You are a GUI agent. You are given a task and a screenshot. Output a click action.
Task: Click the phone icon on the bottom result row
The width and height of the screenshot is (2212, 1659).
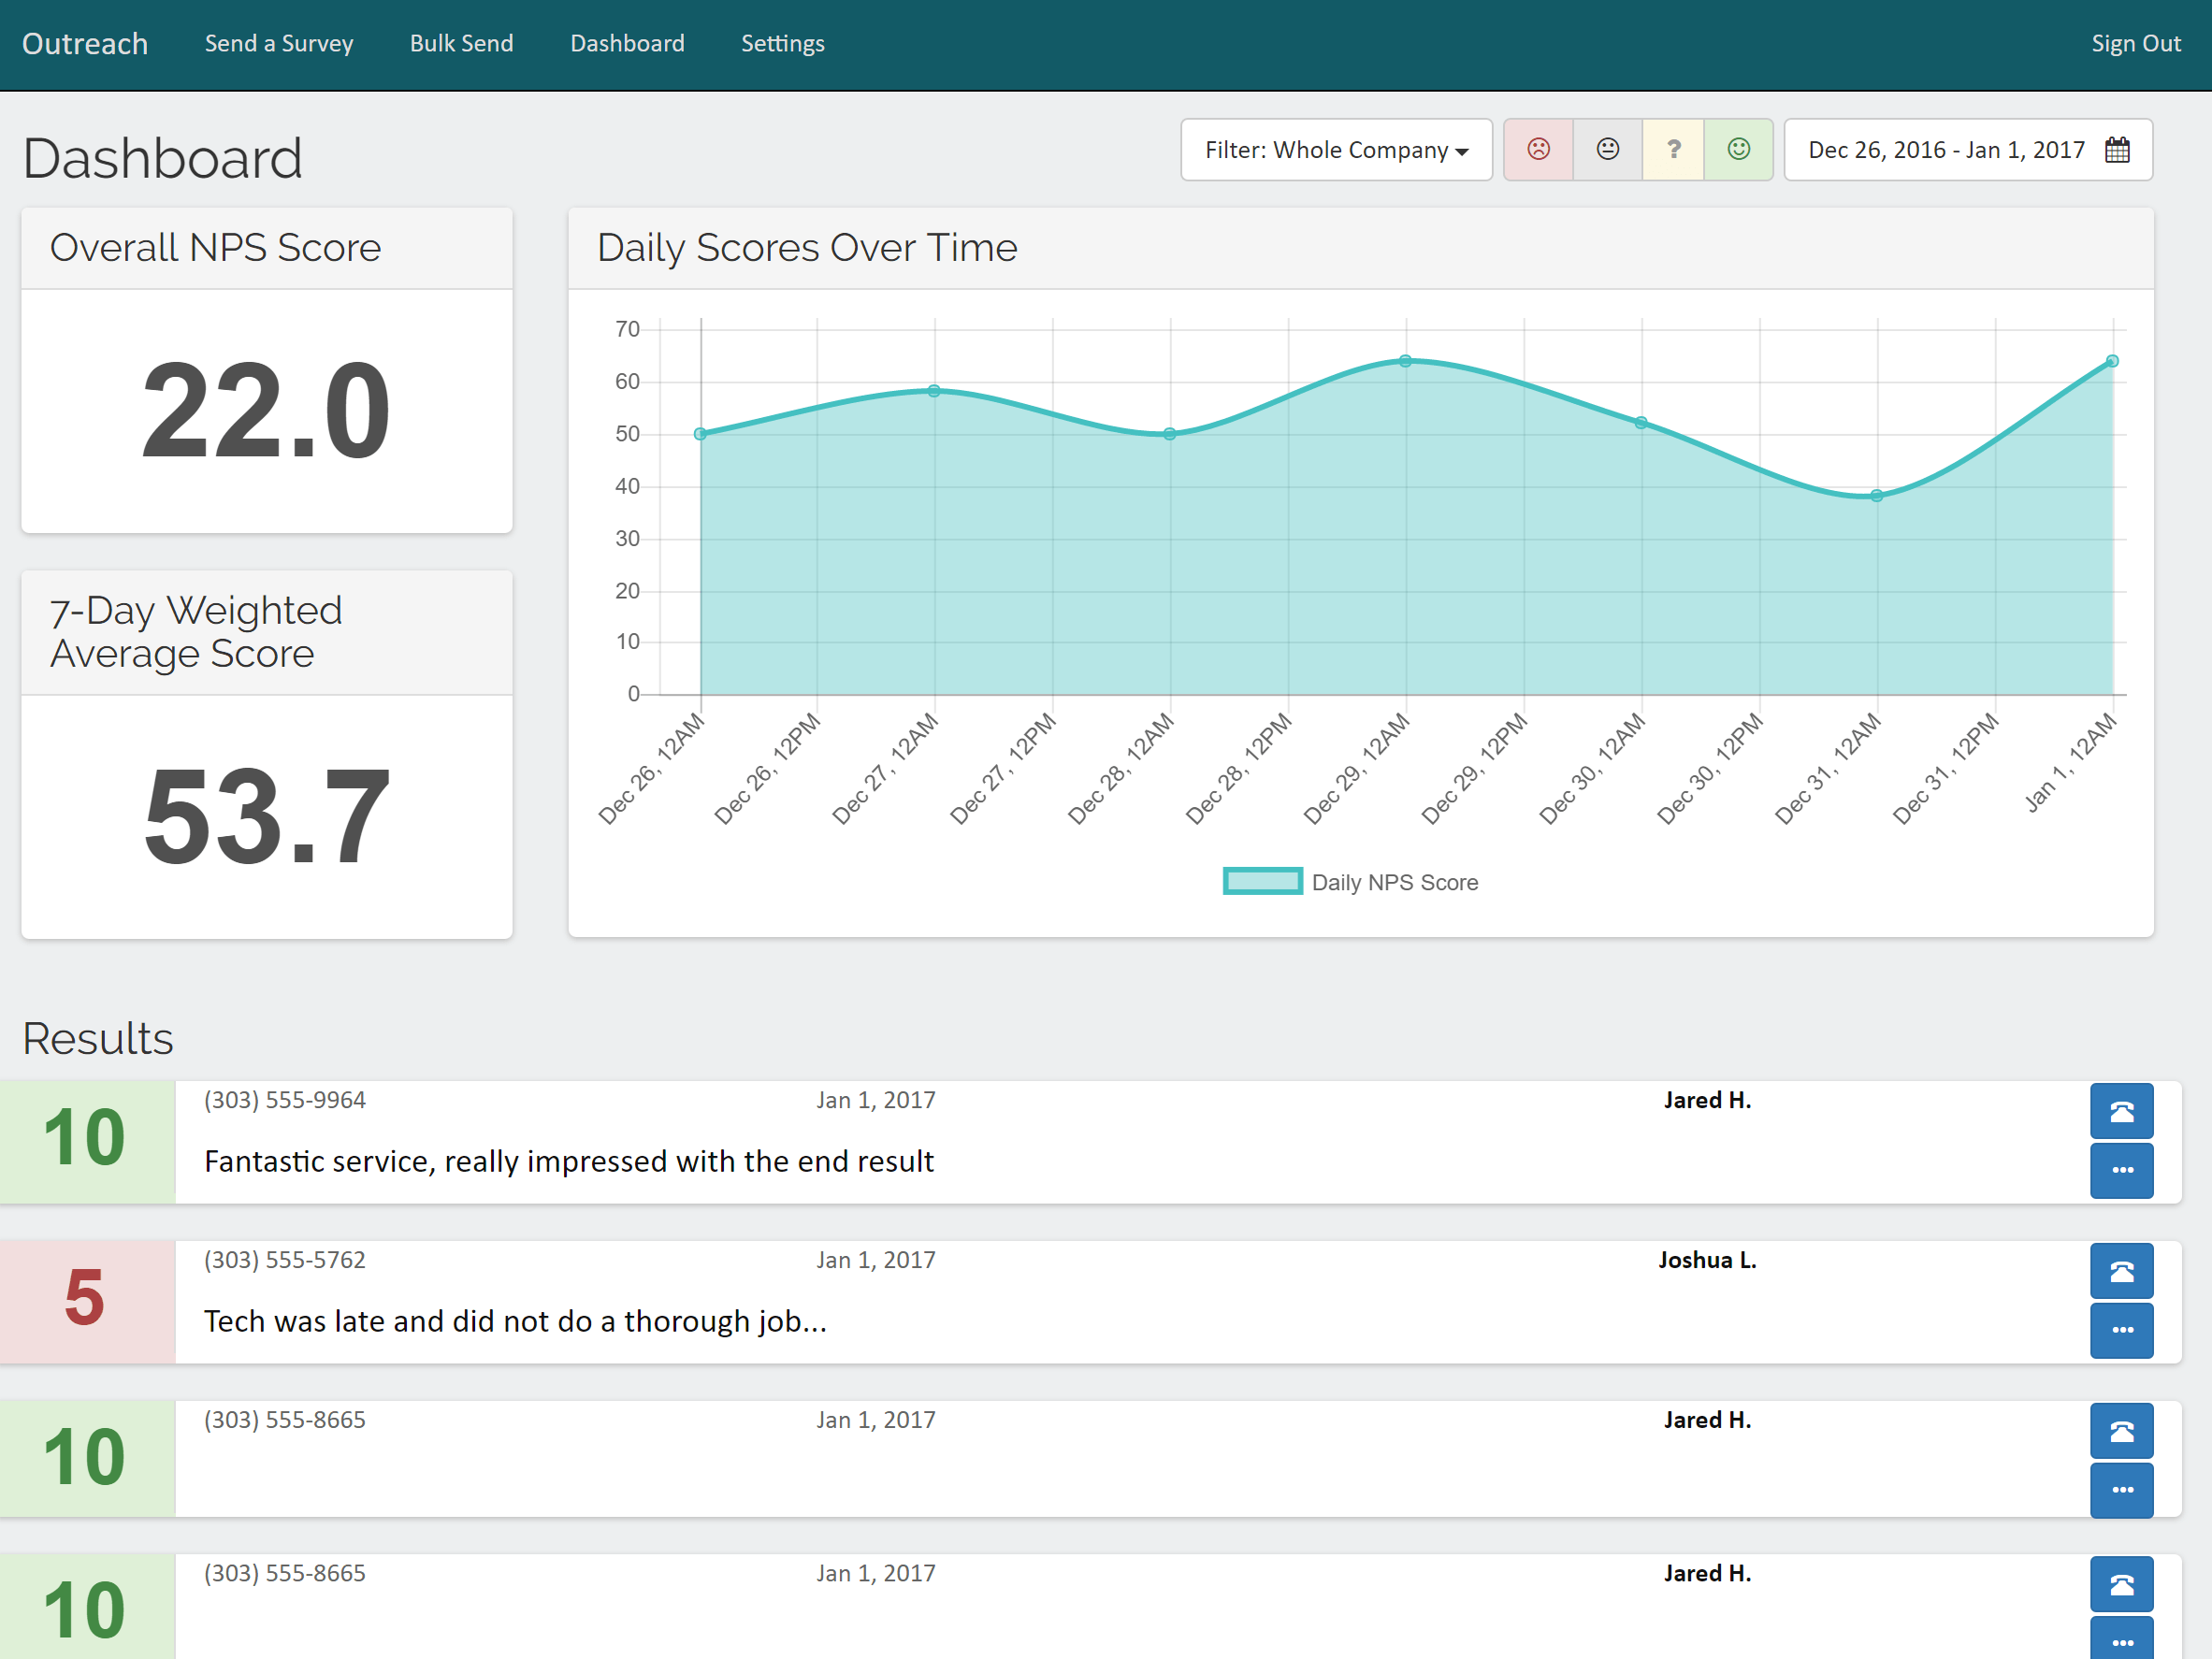click(2121, 1584)
